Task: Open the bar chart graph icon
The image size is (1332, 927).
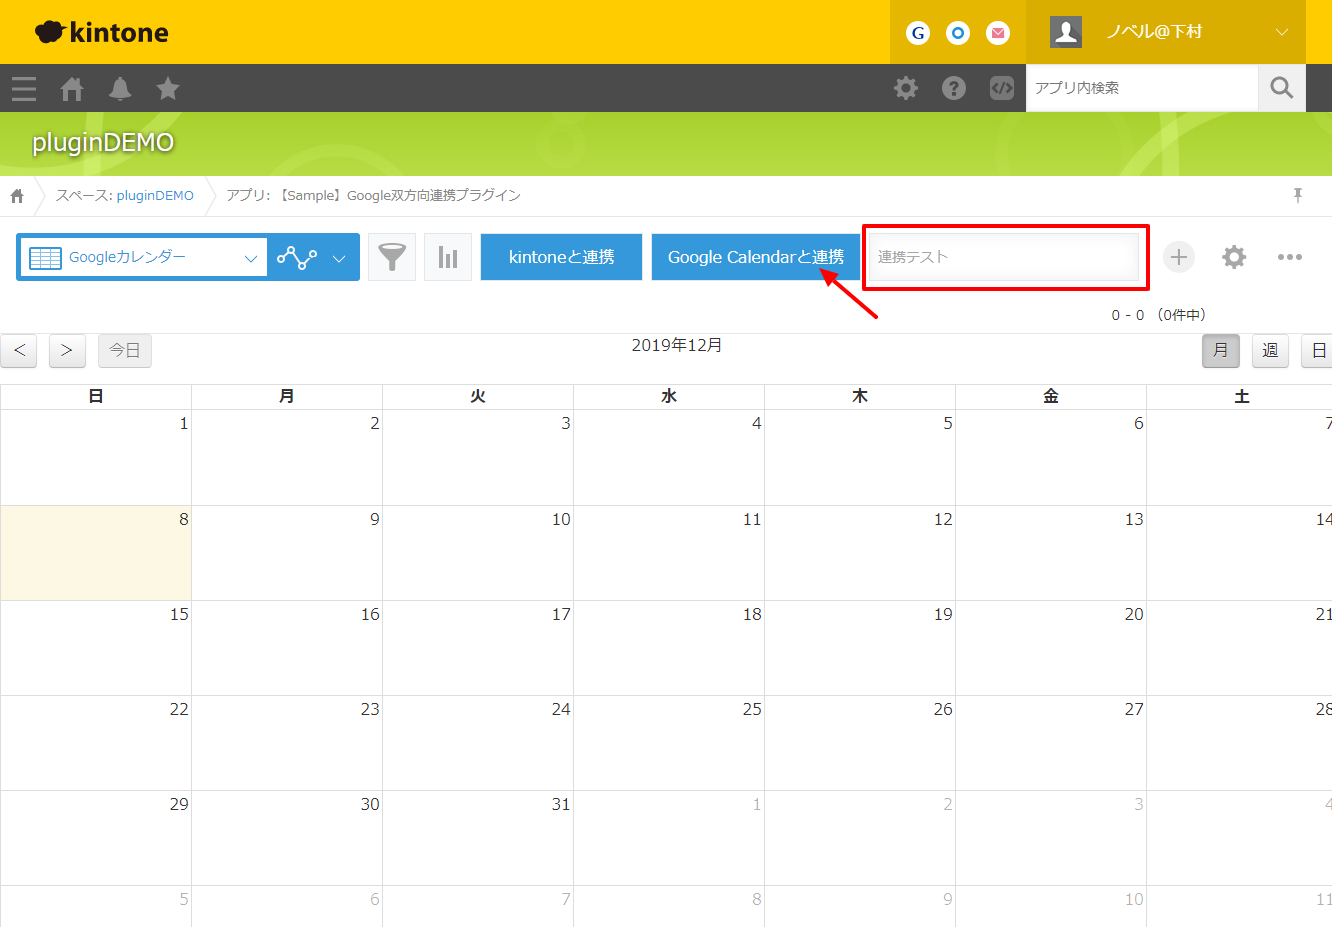Action: (x=448, y=257)
